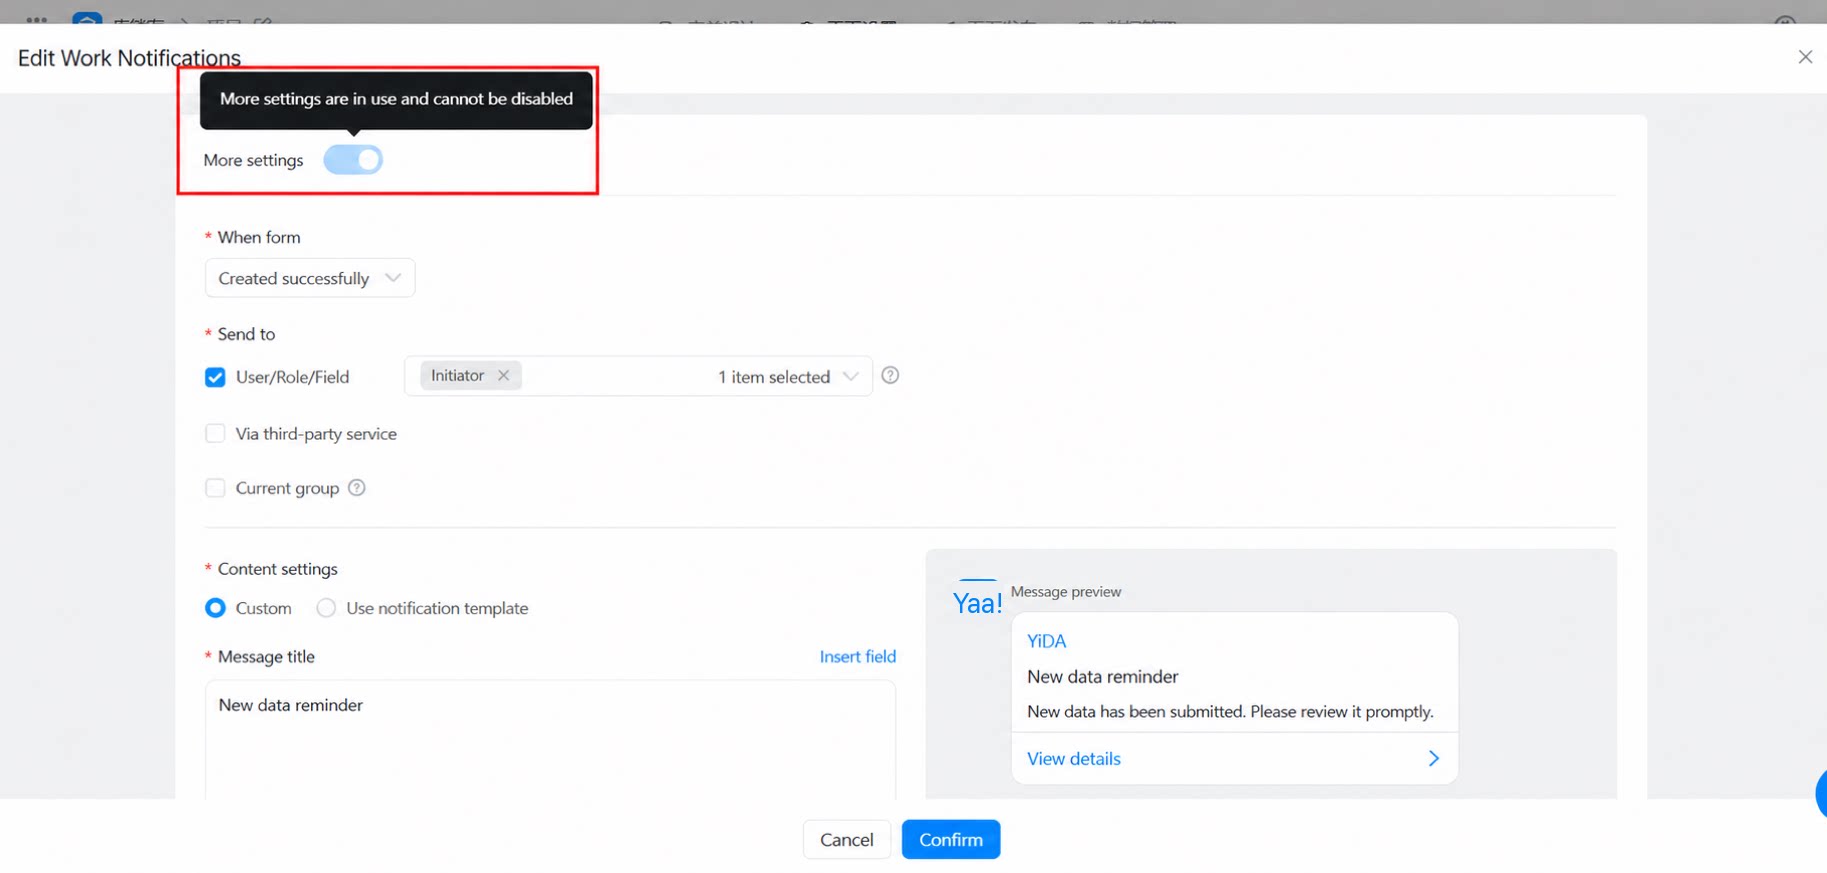Click the blue floating button at right edge

1821,794
